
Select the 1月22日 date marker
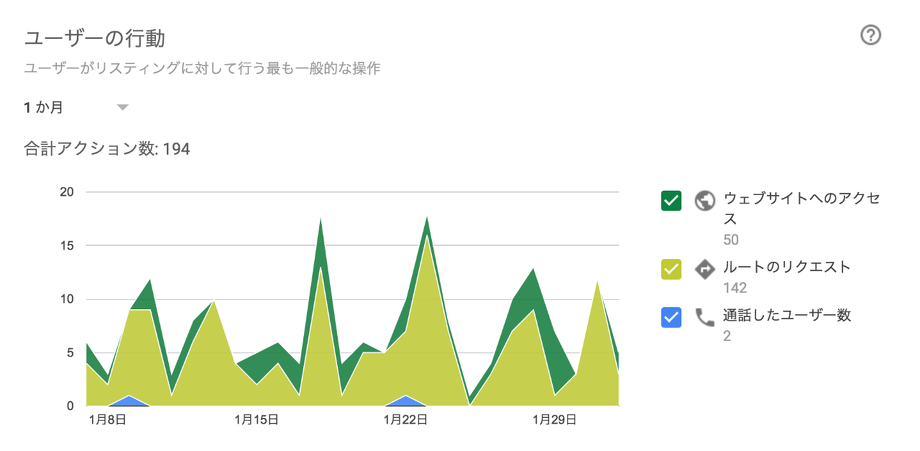pos(406,421)
